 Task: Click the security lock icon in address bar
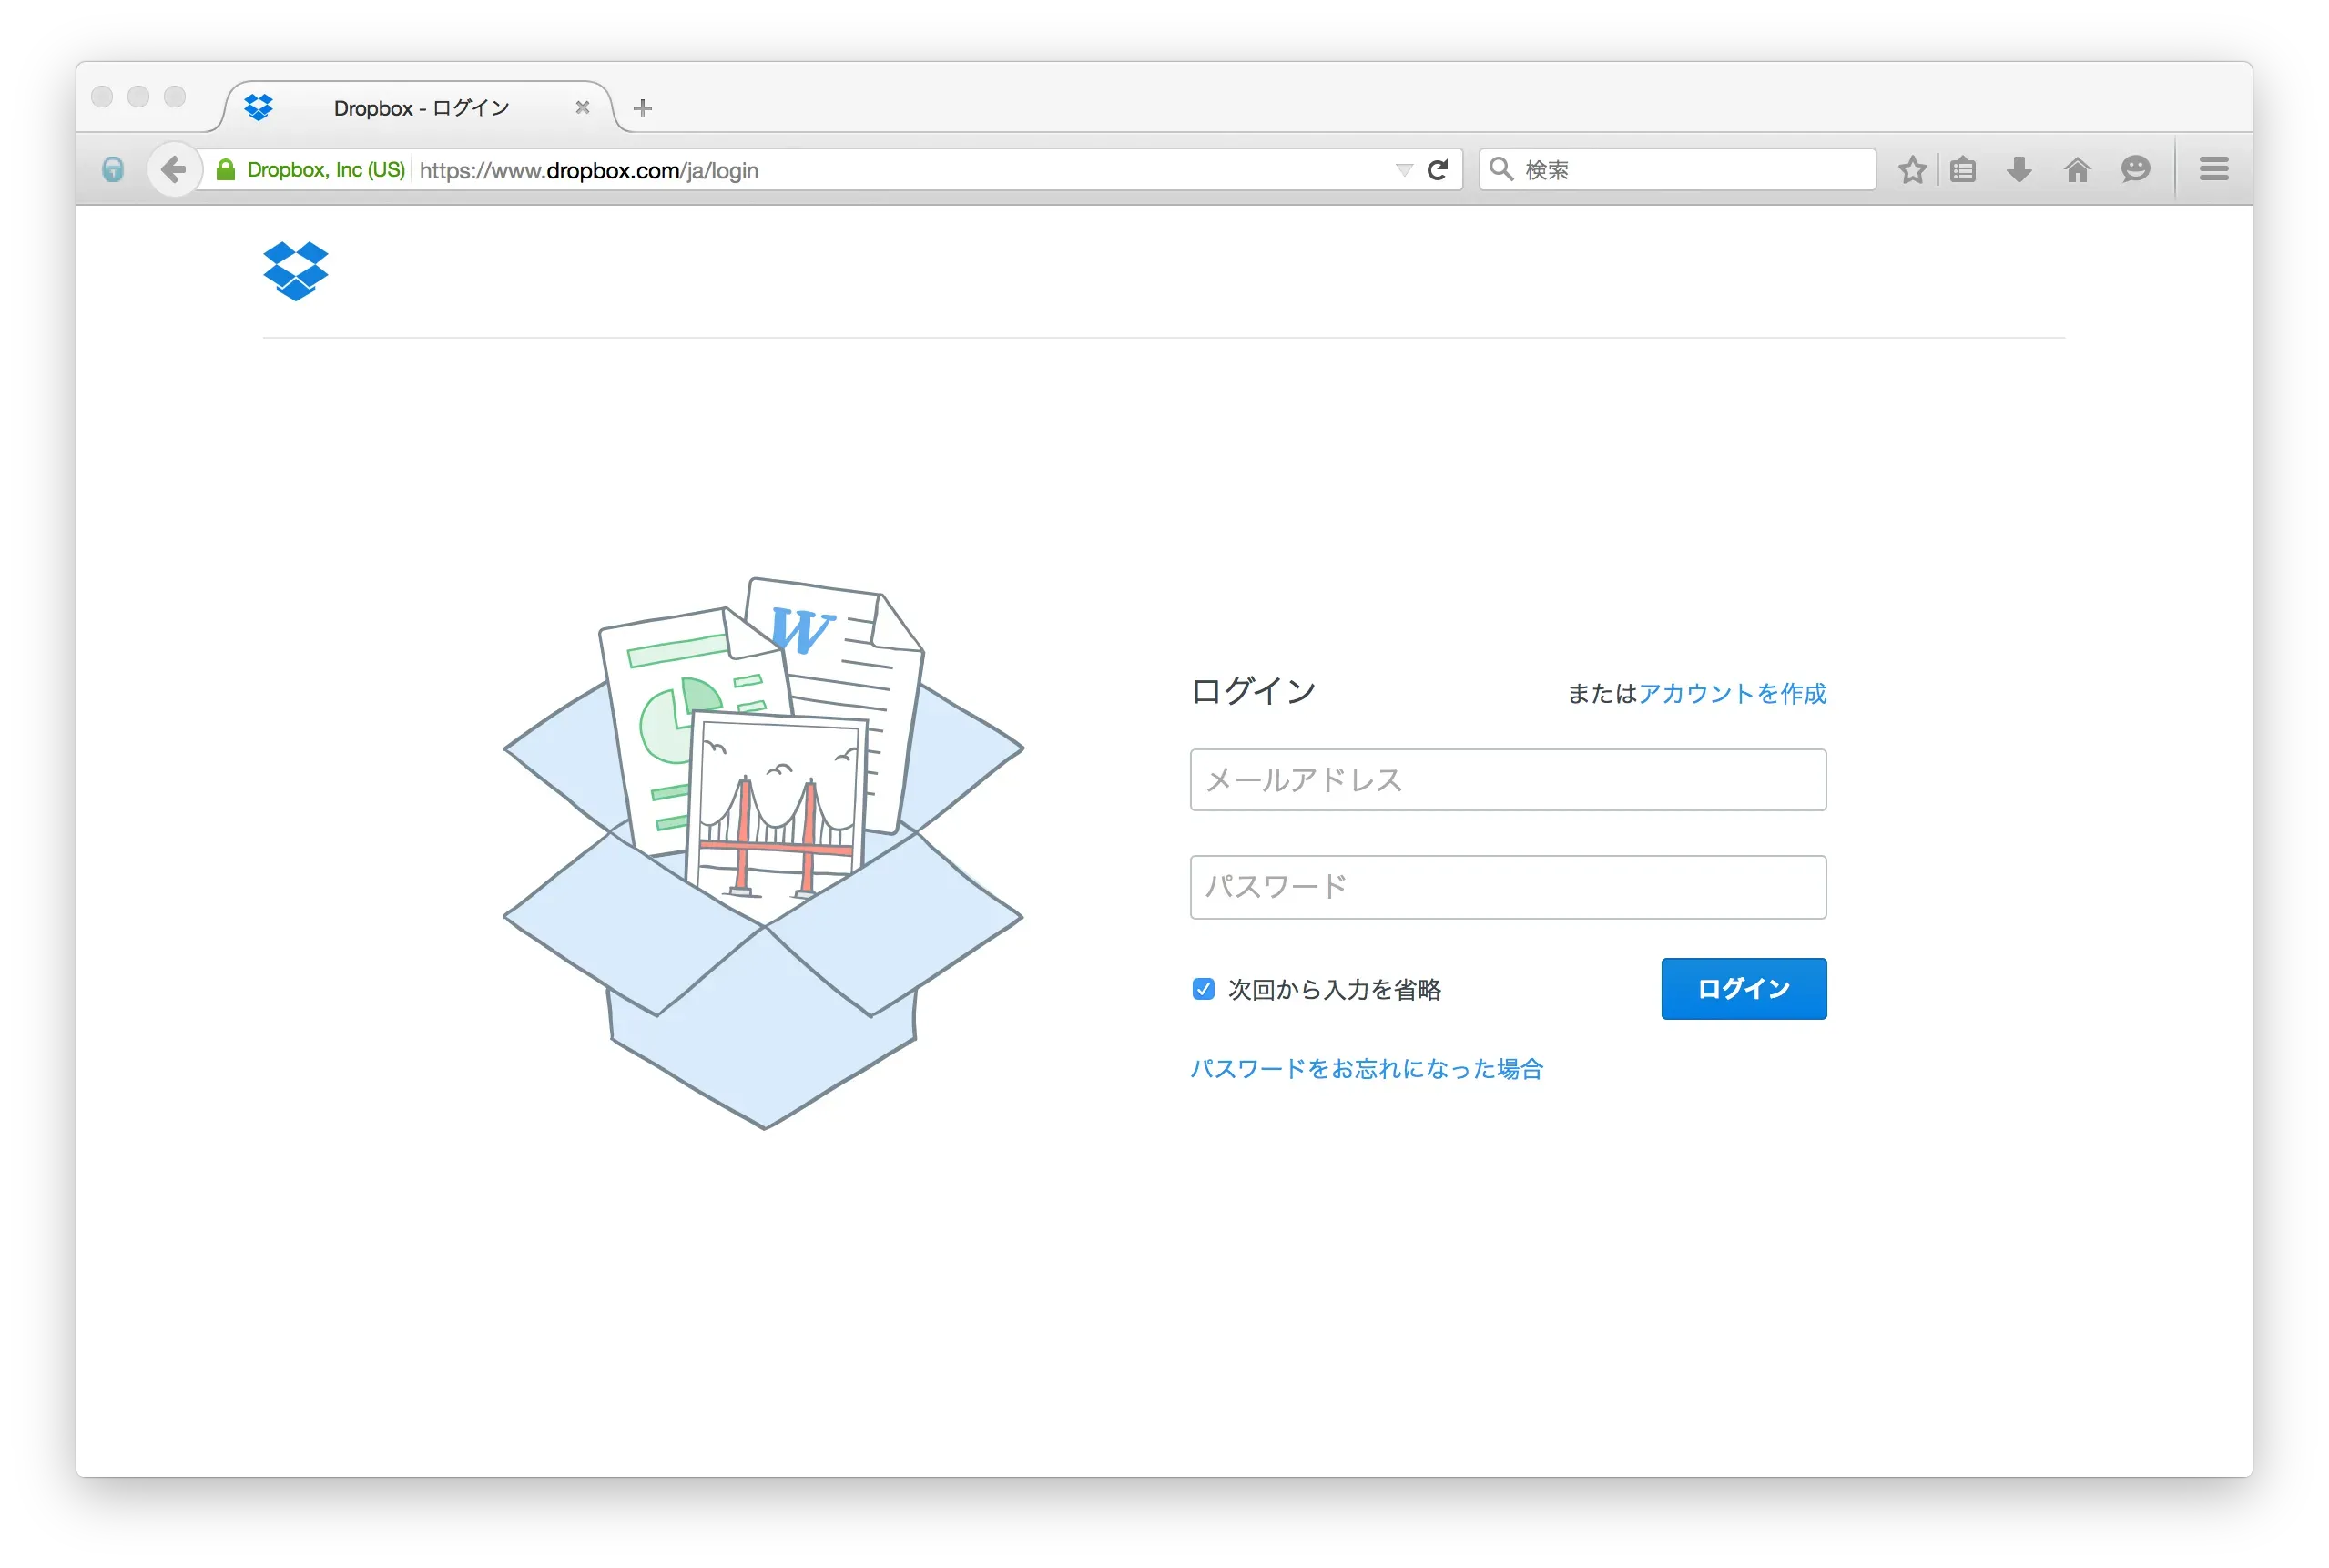click(228, 169)
